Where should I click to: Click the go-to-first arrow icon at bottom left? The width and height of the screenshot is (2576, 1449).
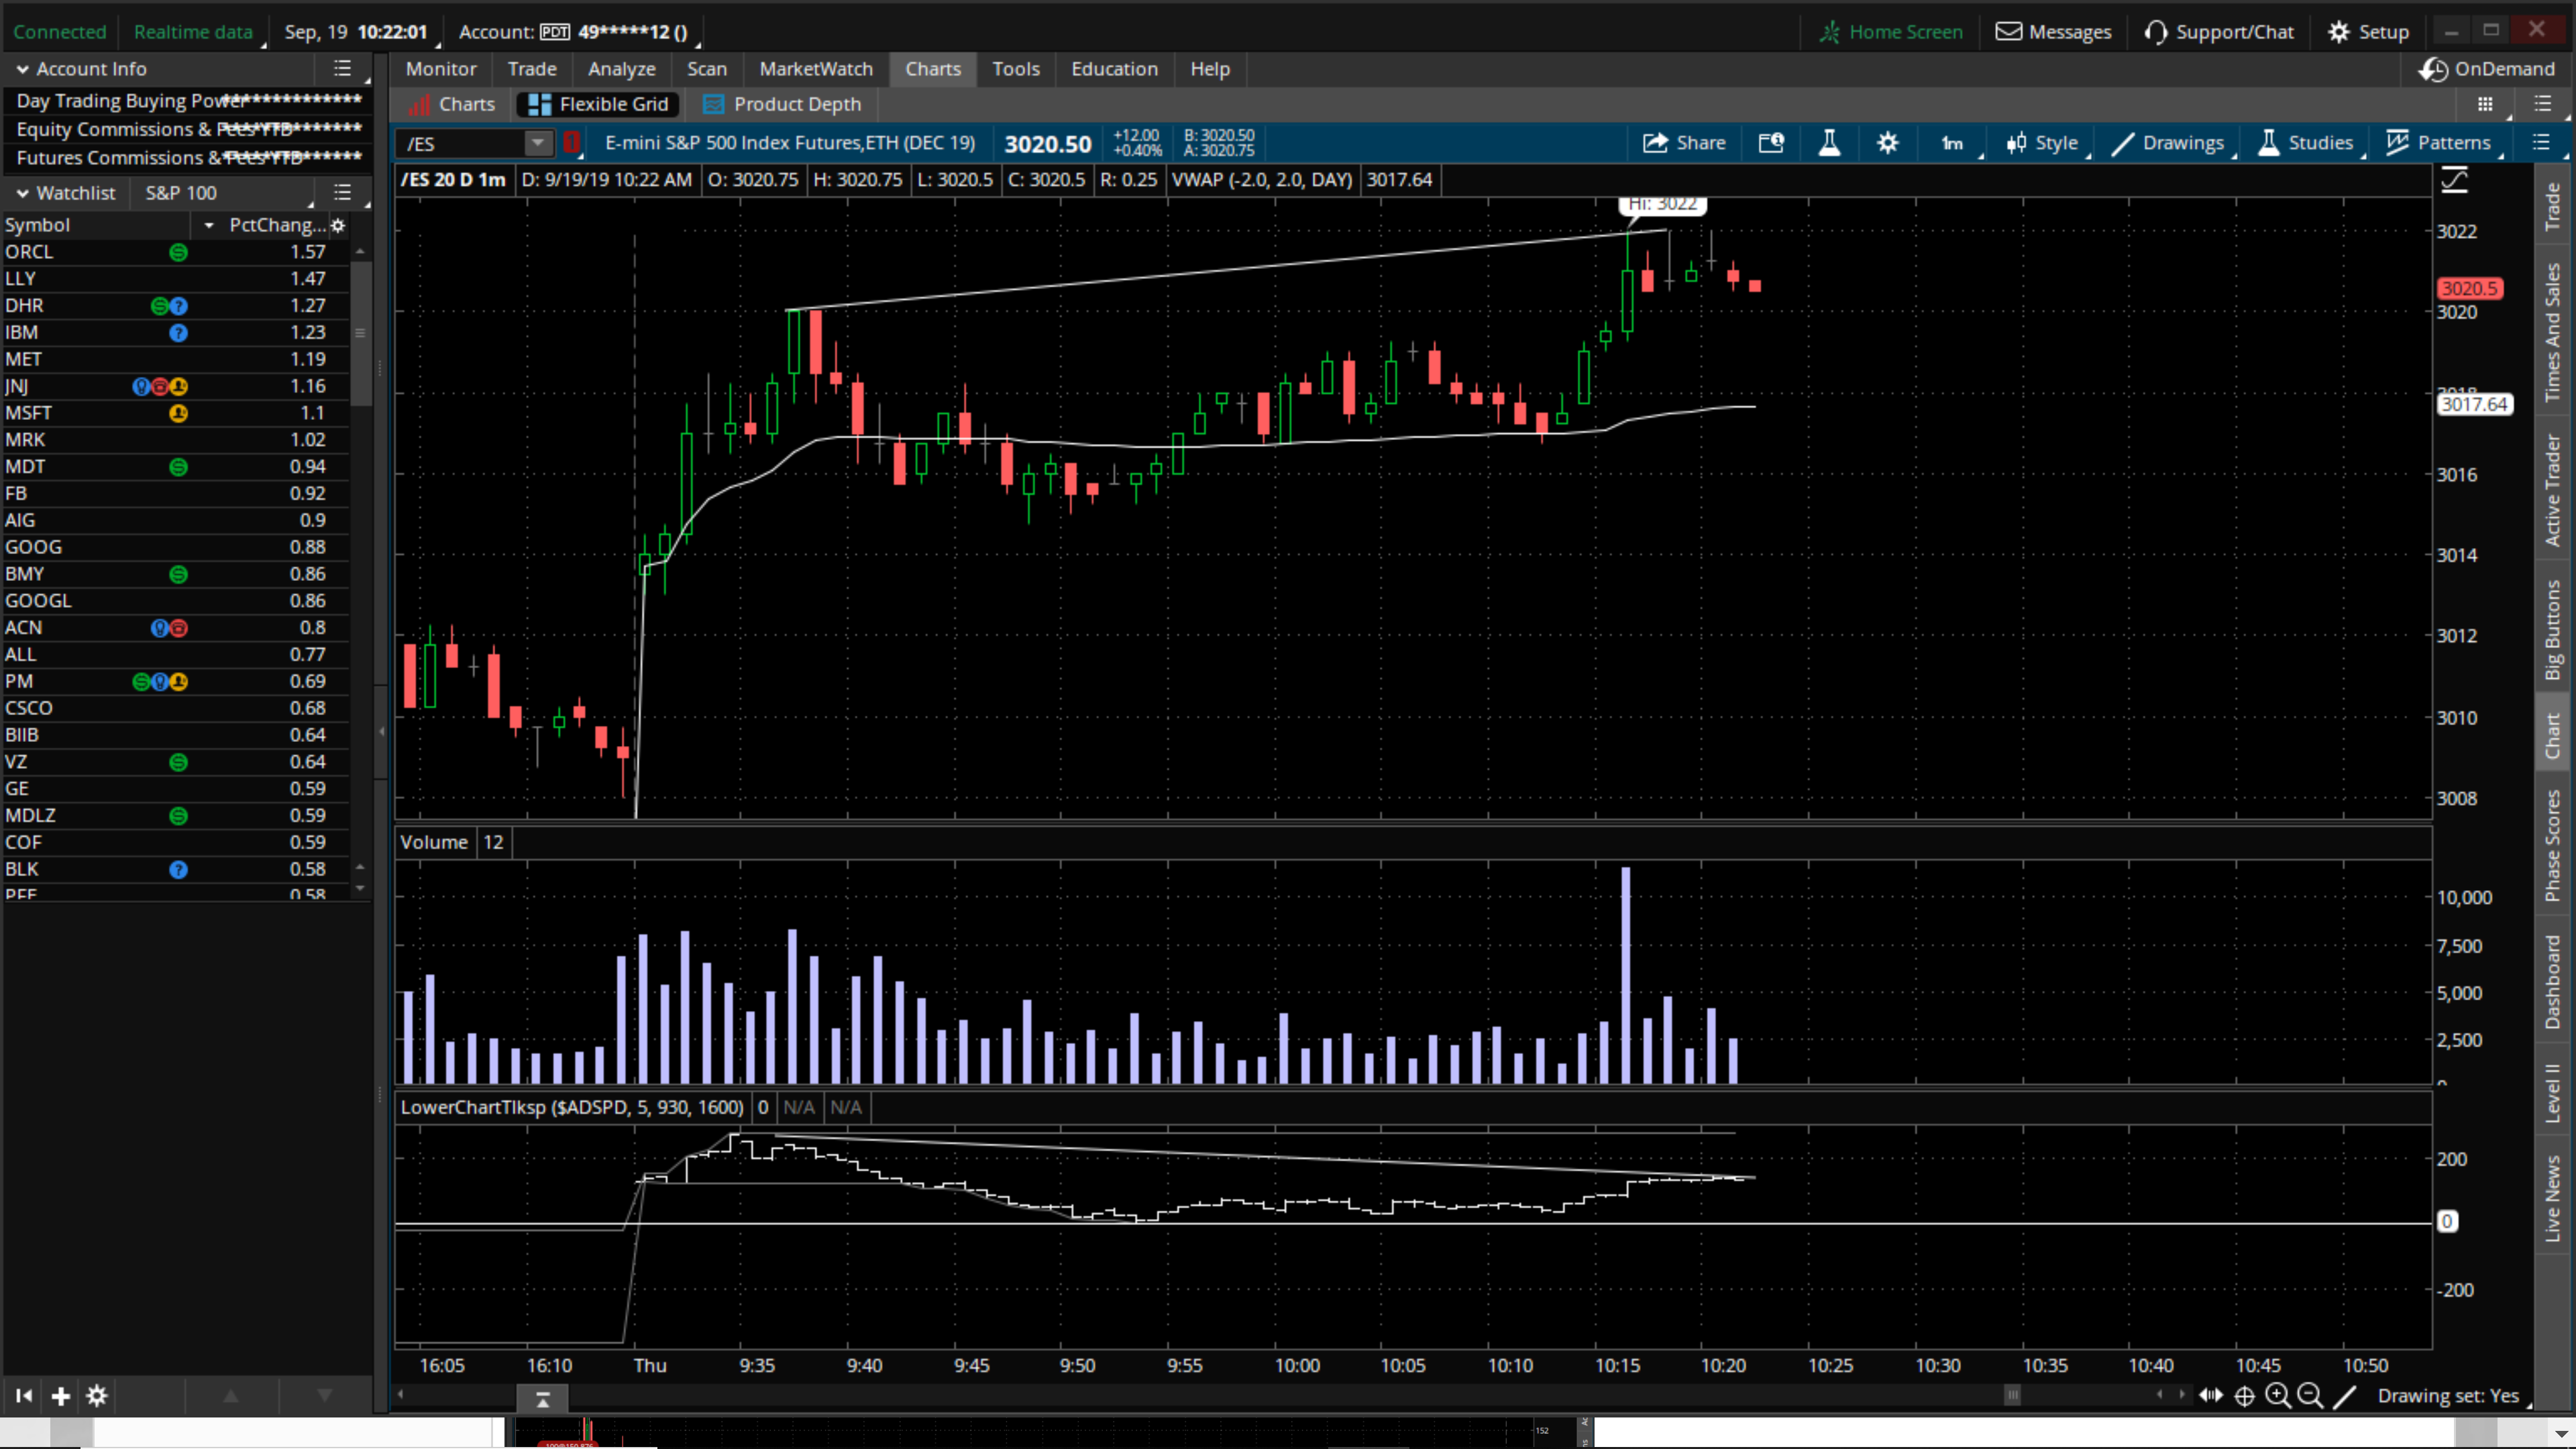[x=24, y=1395]
